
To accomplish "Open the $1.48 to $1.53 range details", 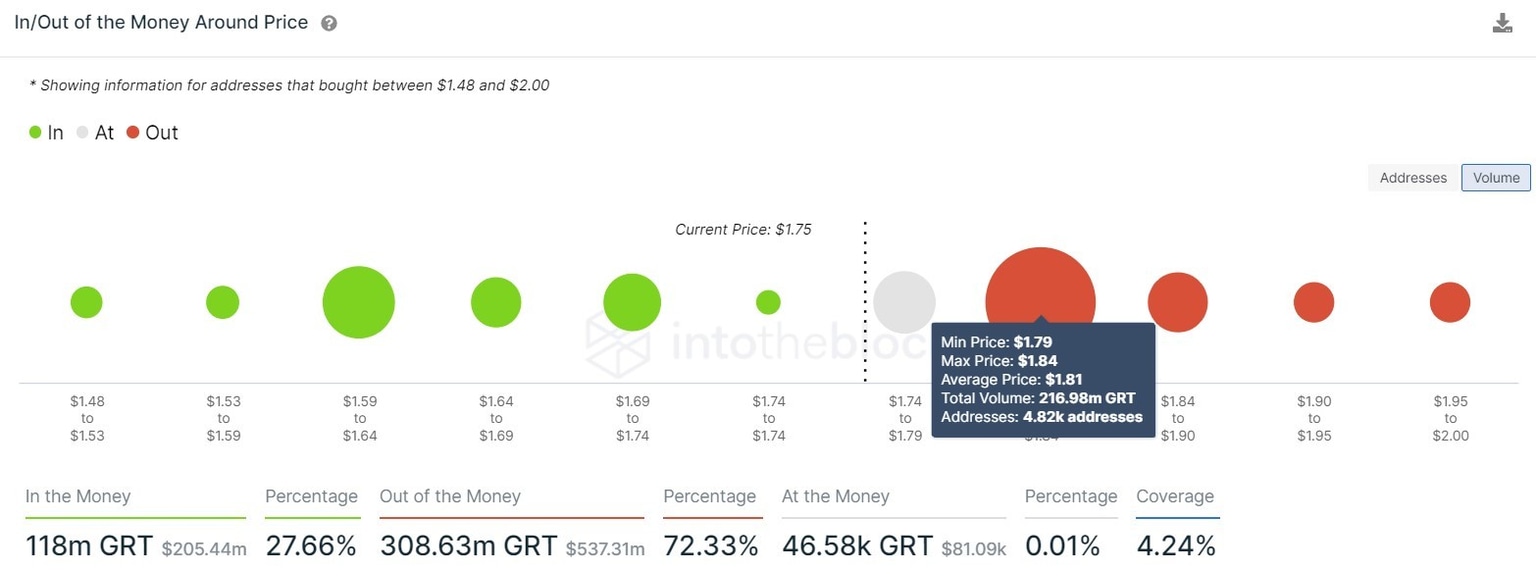I will (86, 301).
